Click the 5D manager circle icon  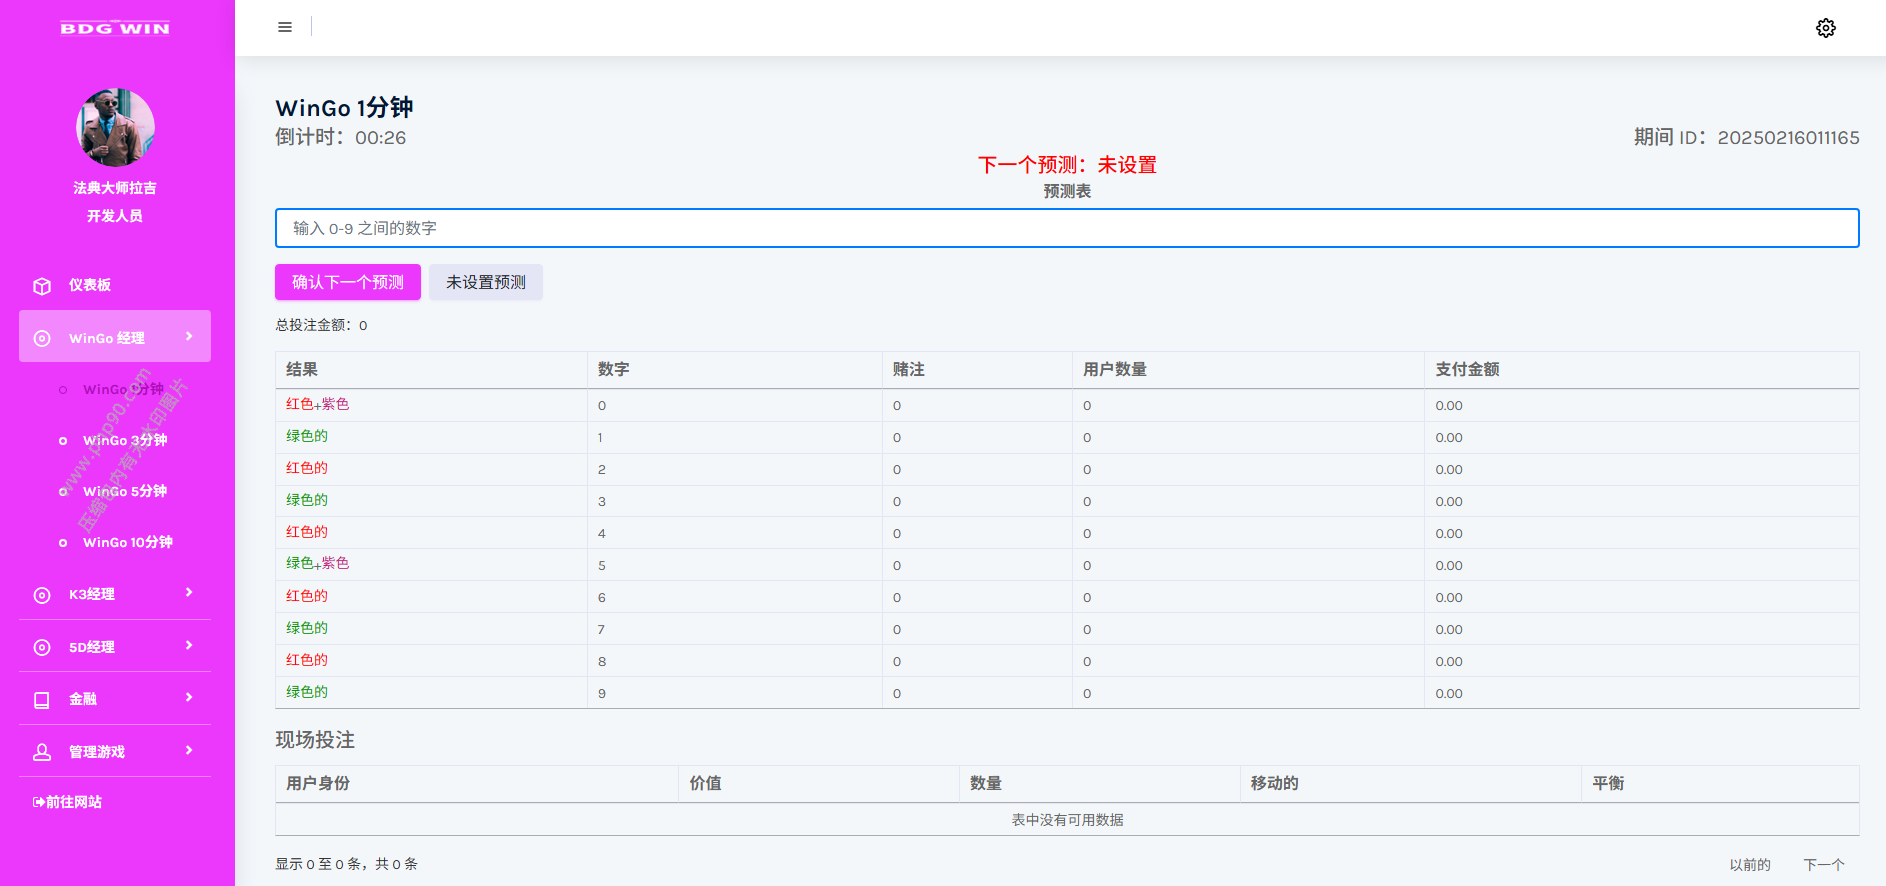(42, 648)
